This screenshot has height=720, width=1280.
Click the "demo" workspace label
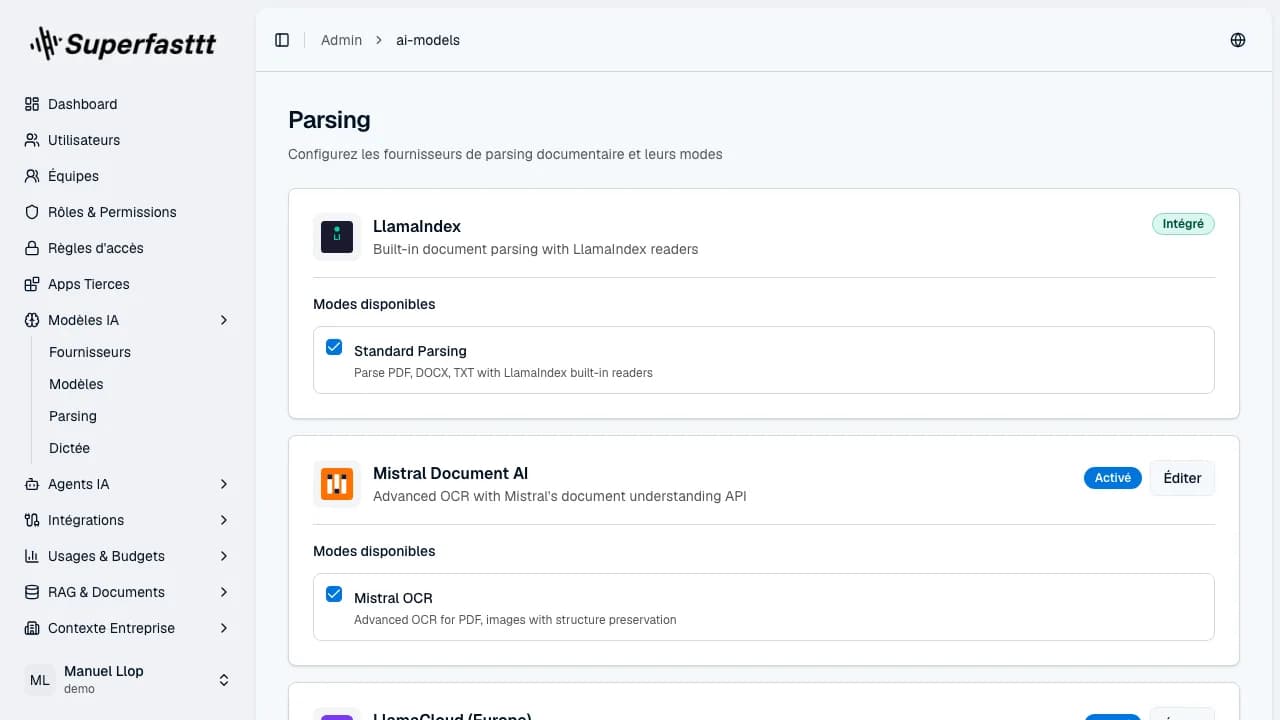pyautogui.click(x=79, y=689)
